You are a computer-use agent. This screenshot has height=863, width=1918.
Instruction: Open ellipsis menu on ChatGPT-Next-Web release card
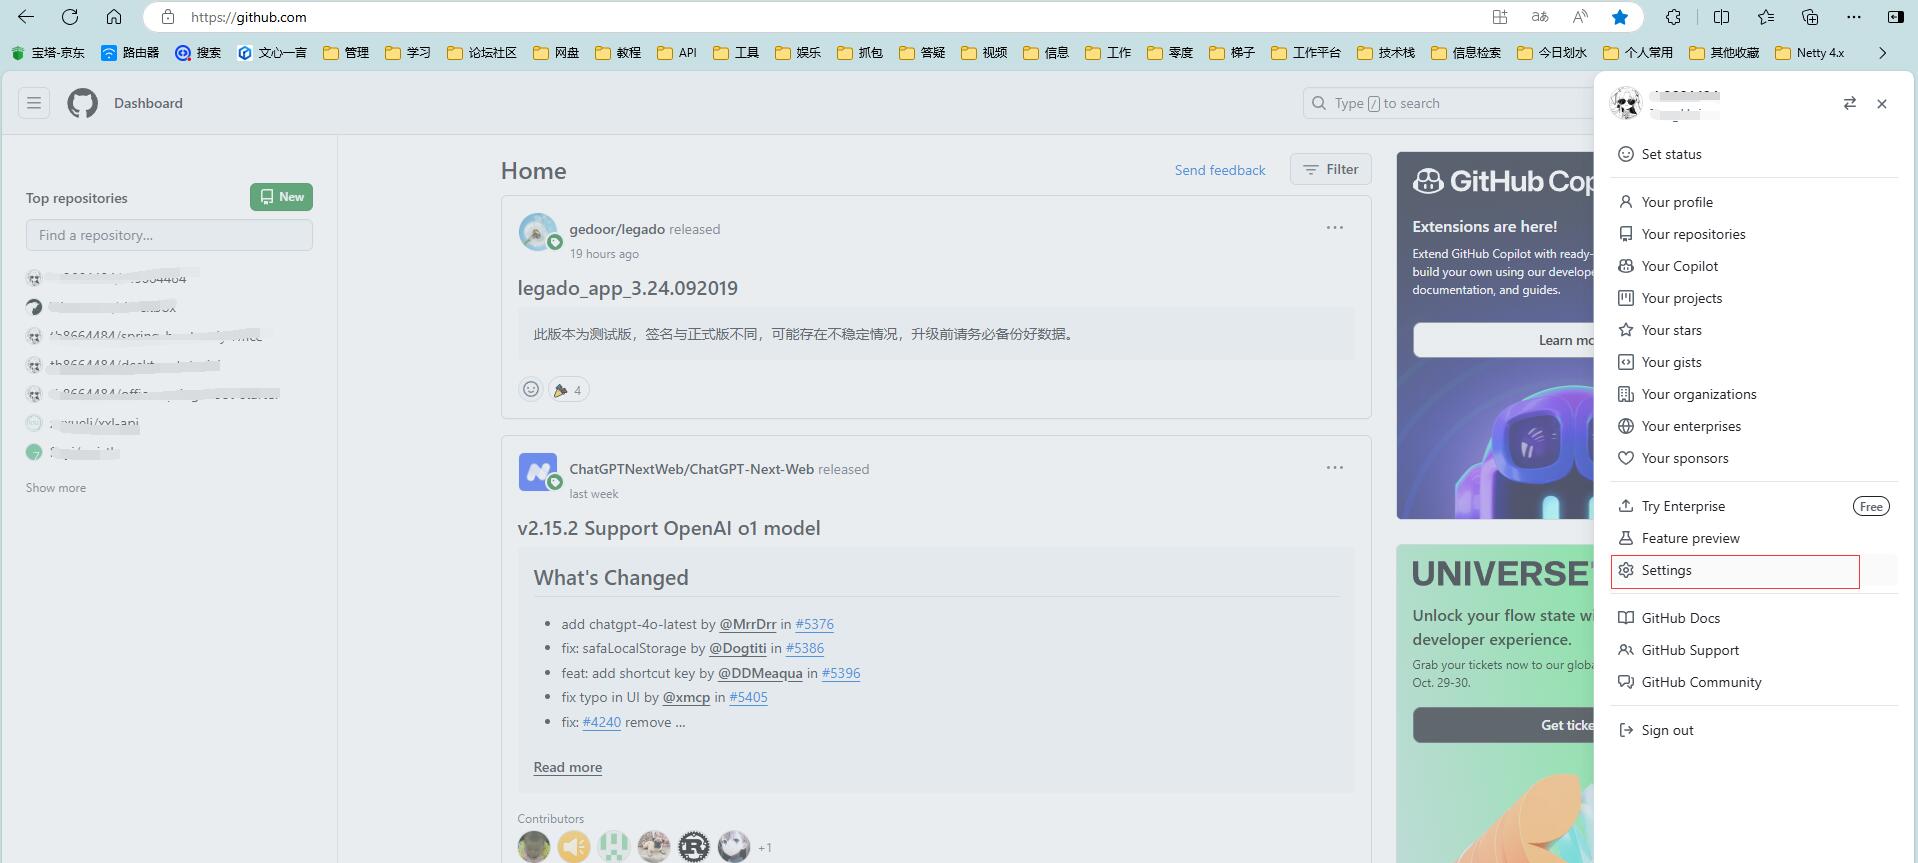pyautogui.click(x=1335, y=468)
